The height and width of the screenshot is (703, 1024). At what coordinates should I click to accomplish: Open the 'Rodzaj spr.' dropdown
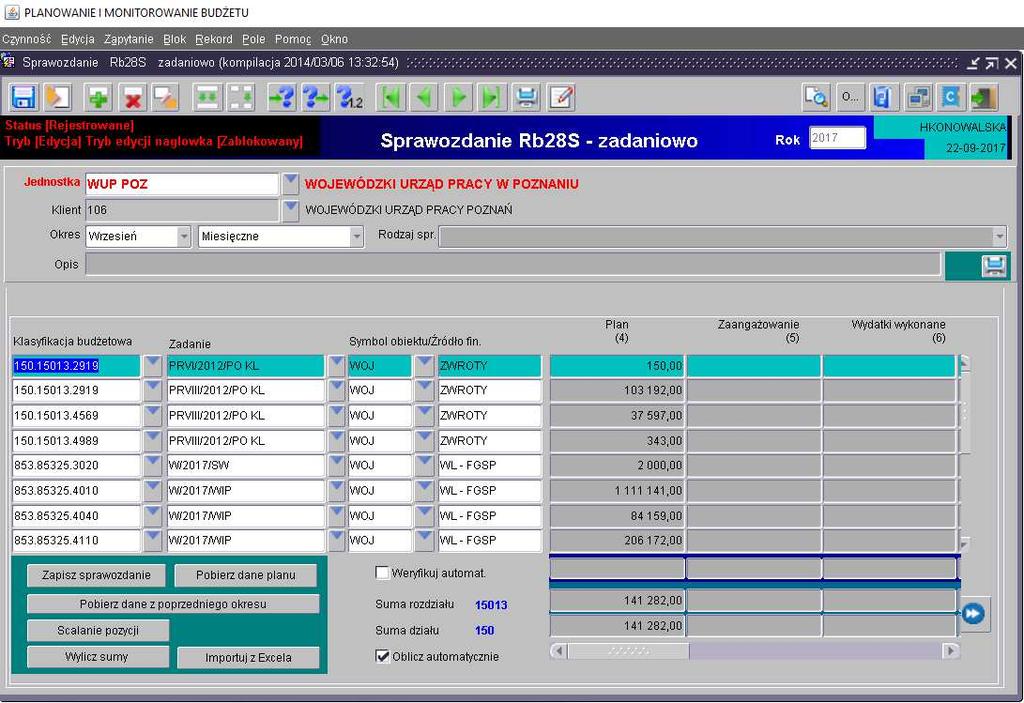999,236
